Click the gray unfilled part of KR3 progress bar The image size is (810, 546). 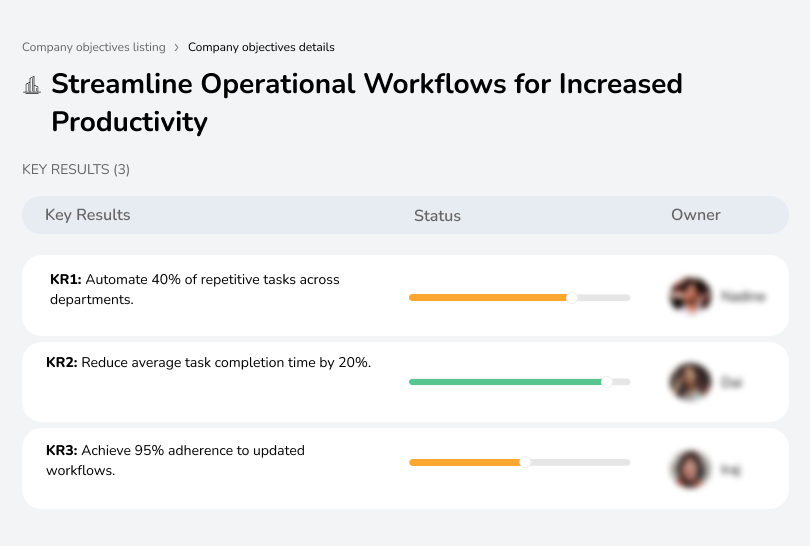(580, 462)
